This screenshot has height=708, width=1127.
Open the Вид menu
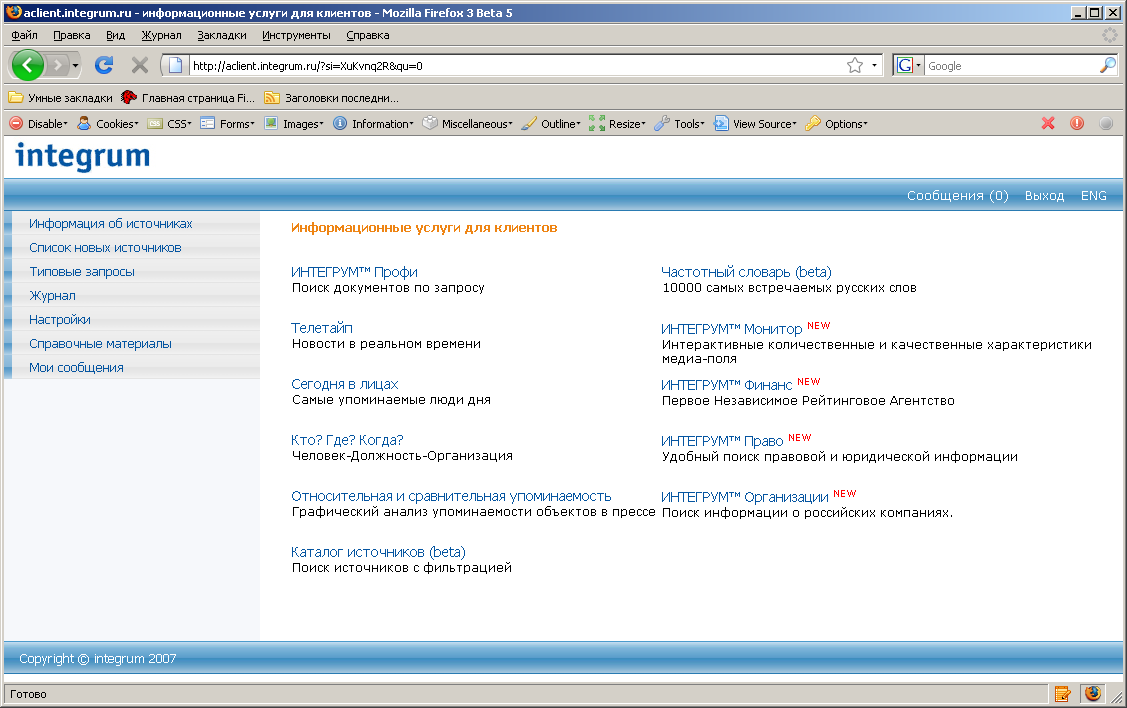click(x=115, y=35)
